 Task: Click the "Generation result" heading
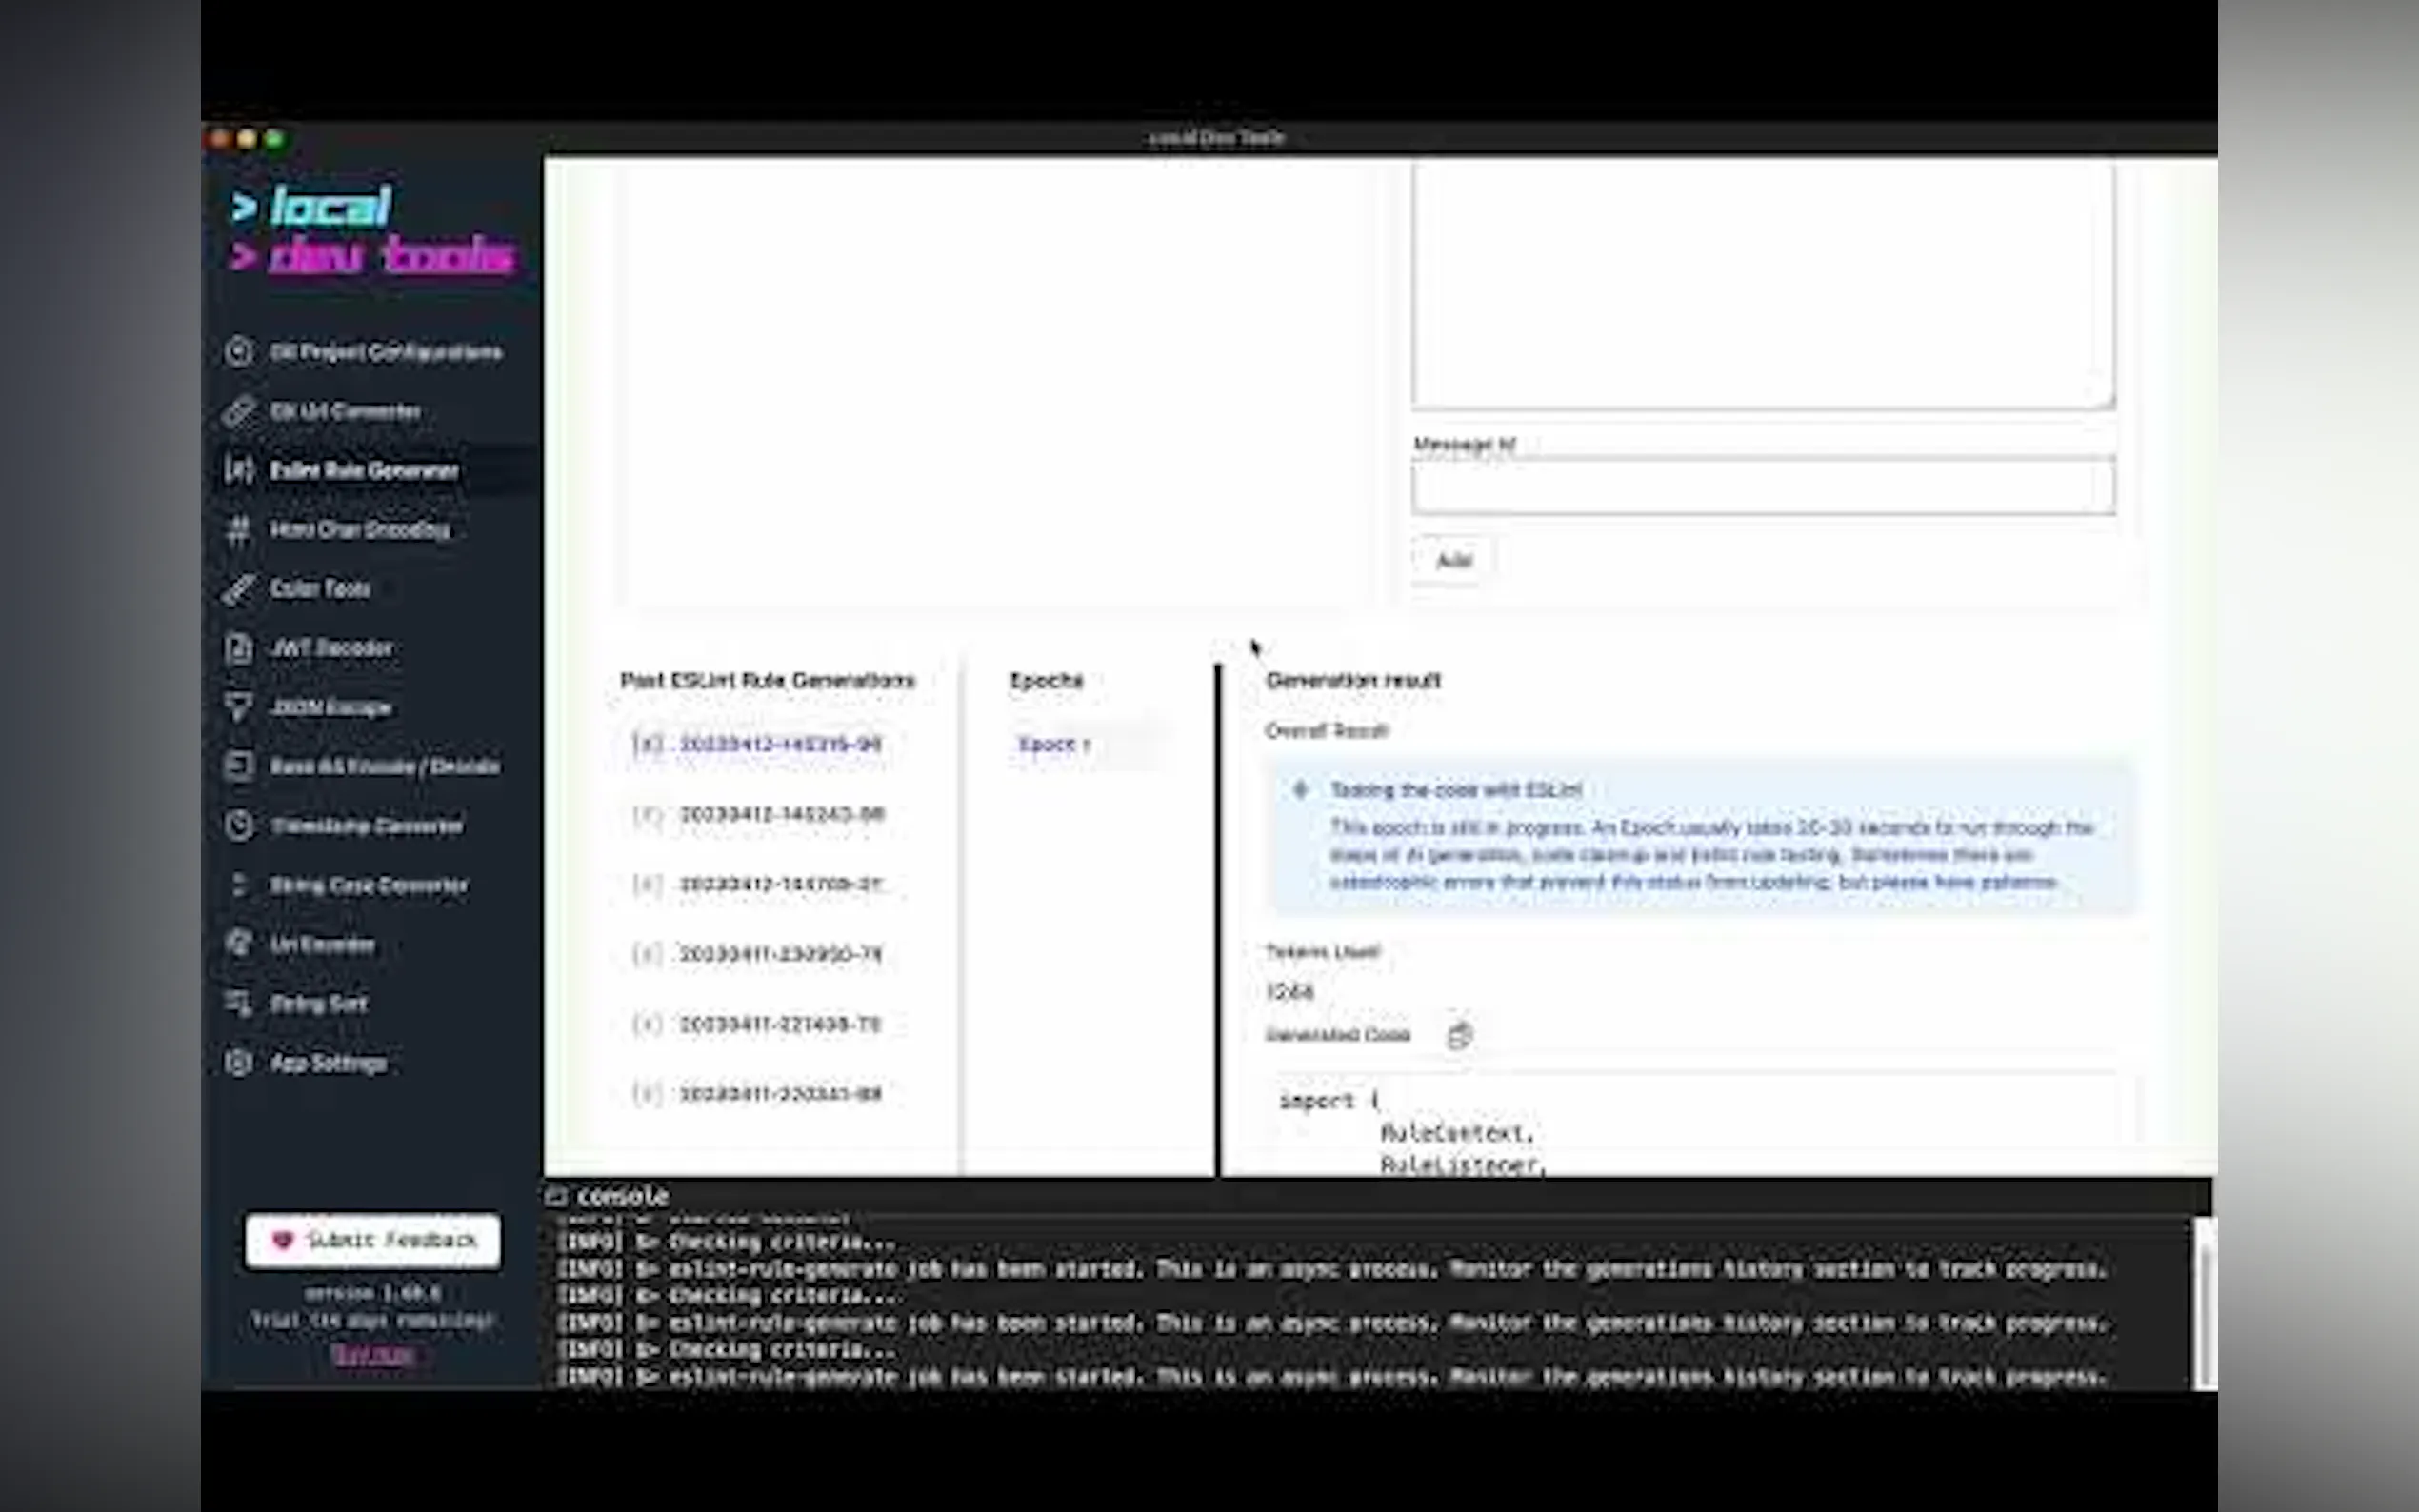pyautogui.click(x=1353, y=681)
